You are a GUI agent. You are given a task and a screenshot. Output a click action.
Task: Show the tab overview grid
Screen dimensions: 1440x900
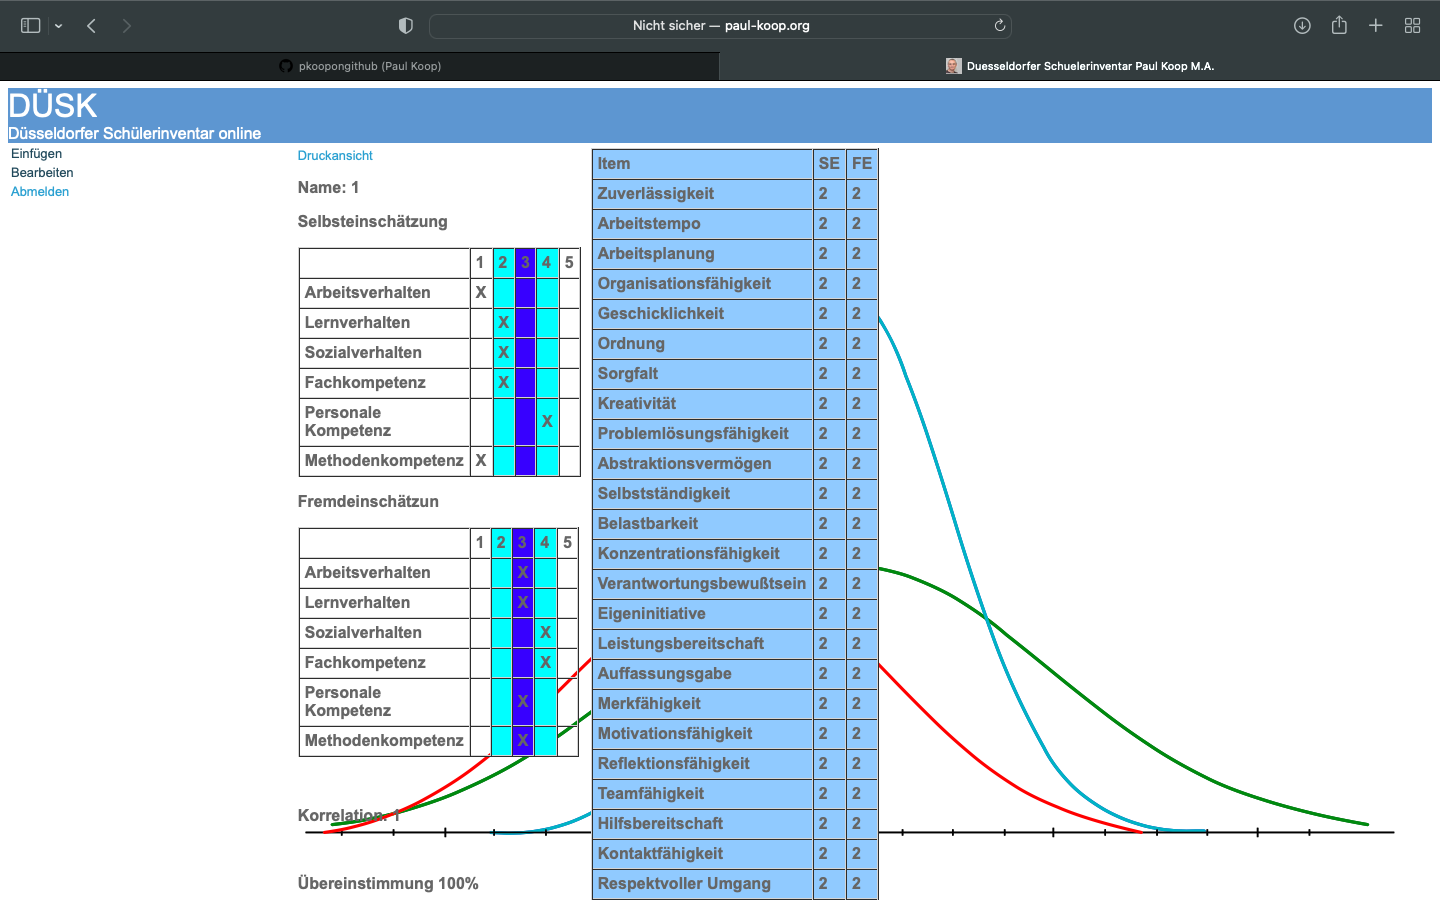[1412, 26]
